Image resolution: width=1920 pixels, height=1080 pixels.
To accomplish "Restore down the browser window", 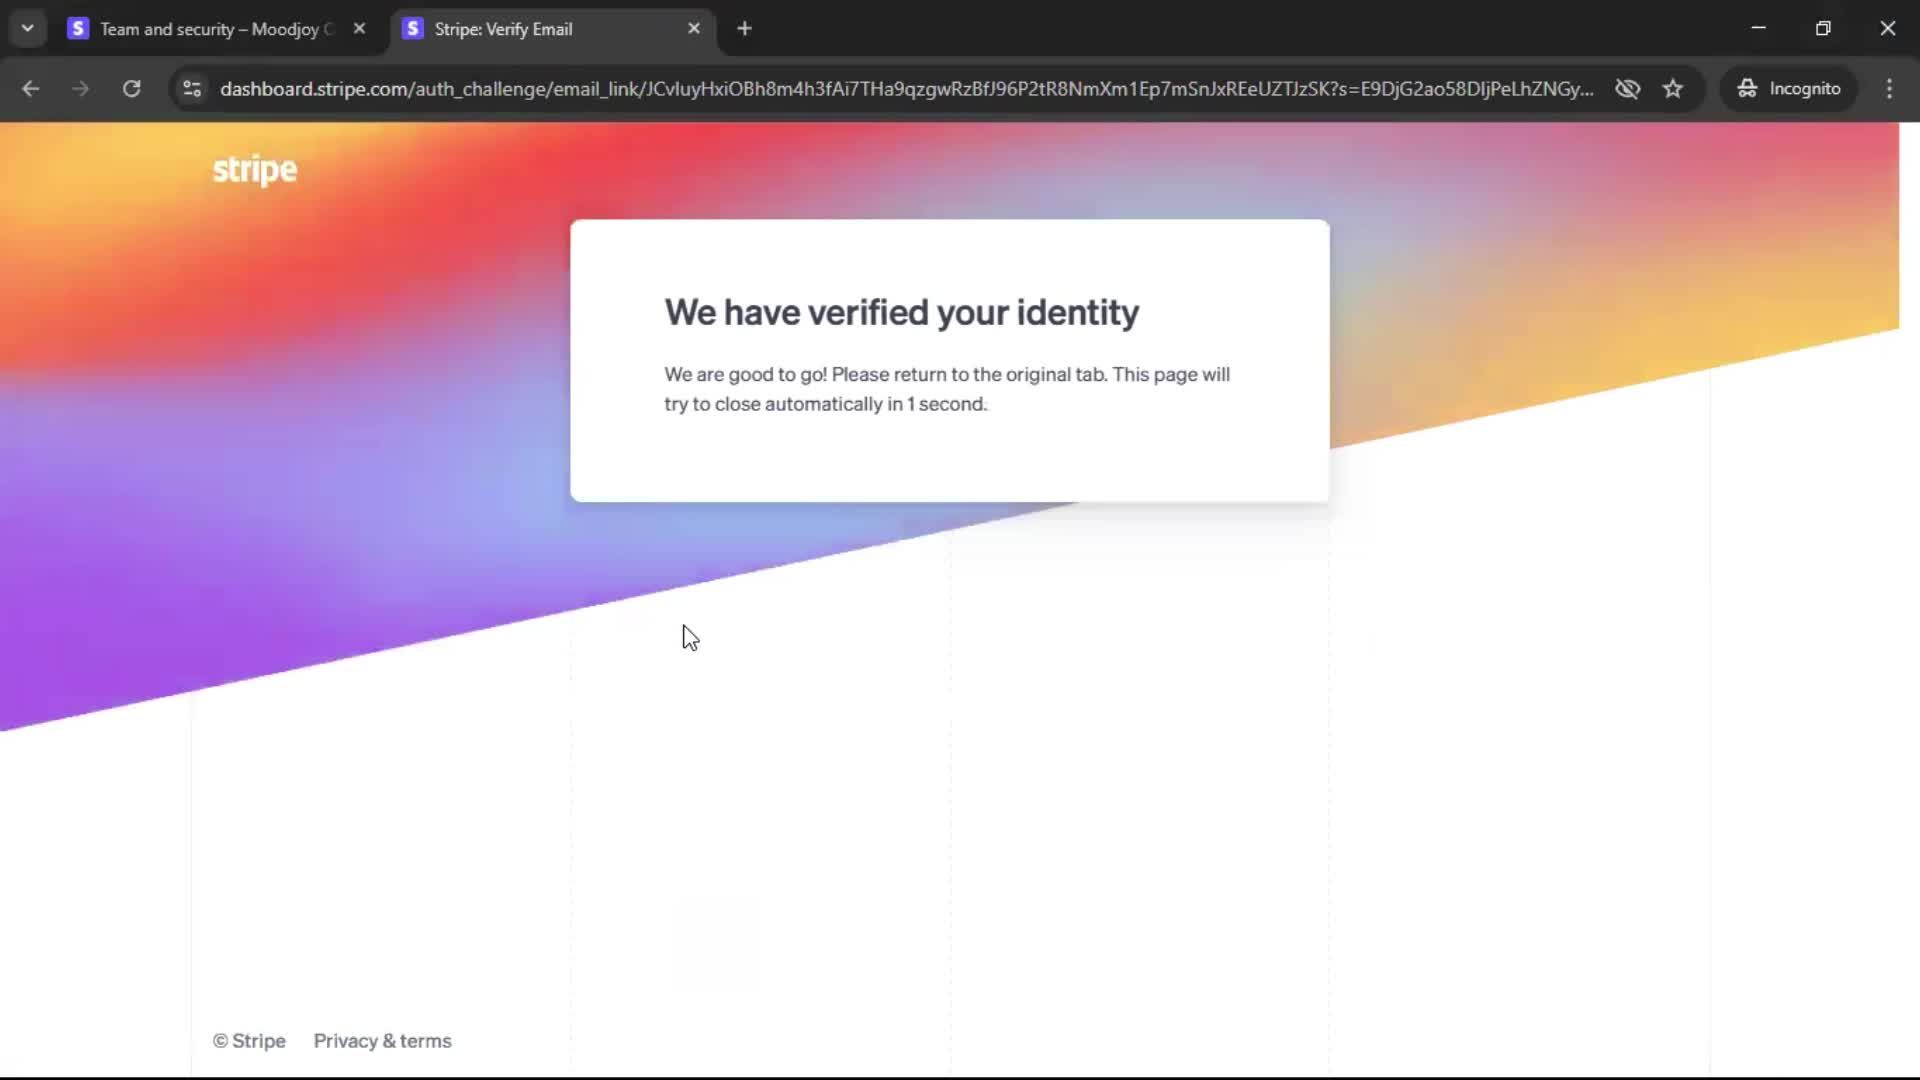I will (1823, 29).
